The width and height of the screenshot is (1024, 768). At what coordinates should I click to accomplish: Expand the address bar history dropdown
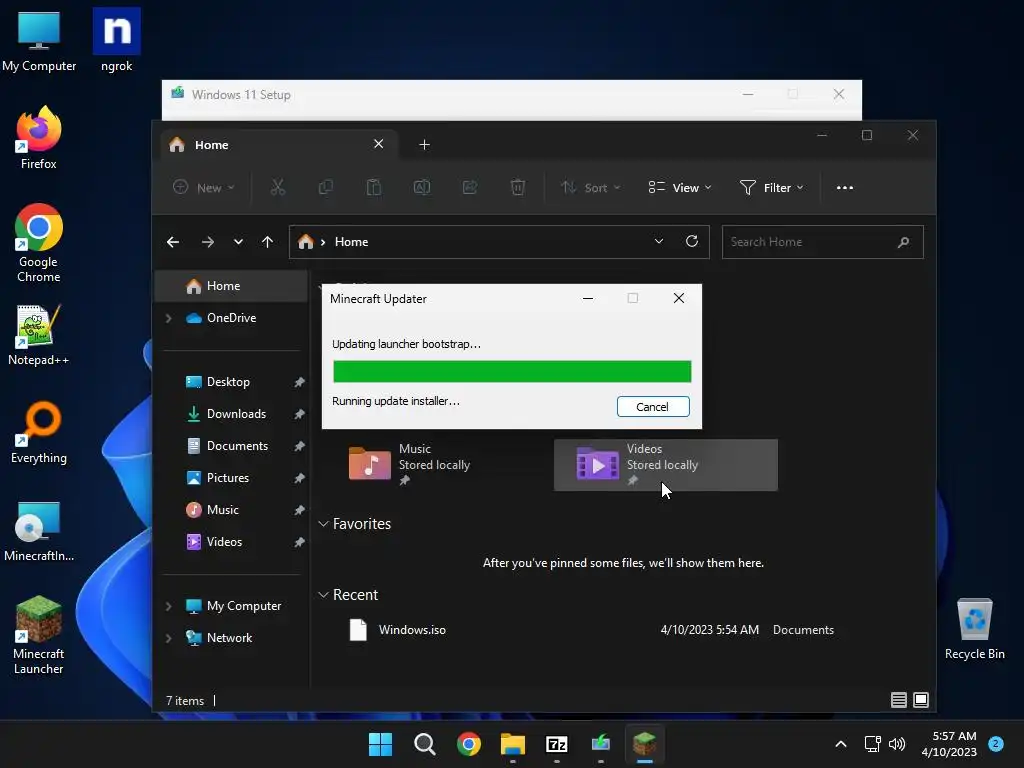[659, 242]
